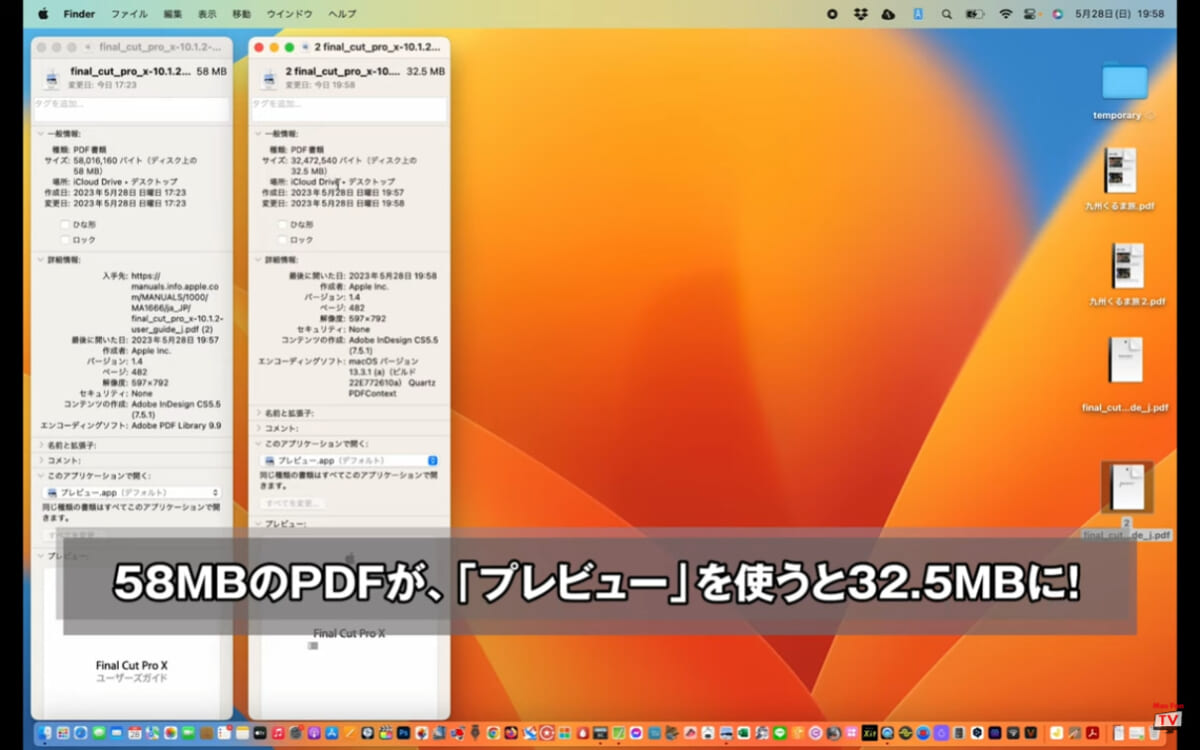
Task: Open the Finder menu
Action: (x=79, y=14)
